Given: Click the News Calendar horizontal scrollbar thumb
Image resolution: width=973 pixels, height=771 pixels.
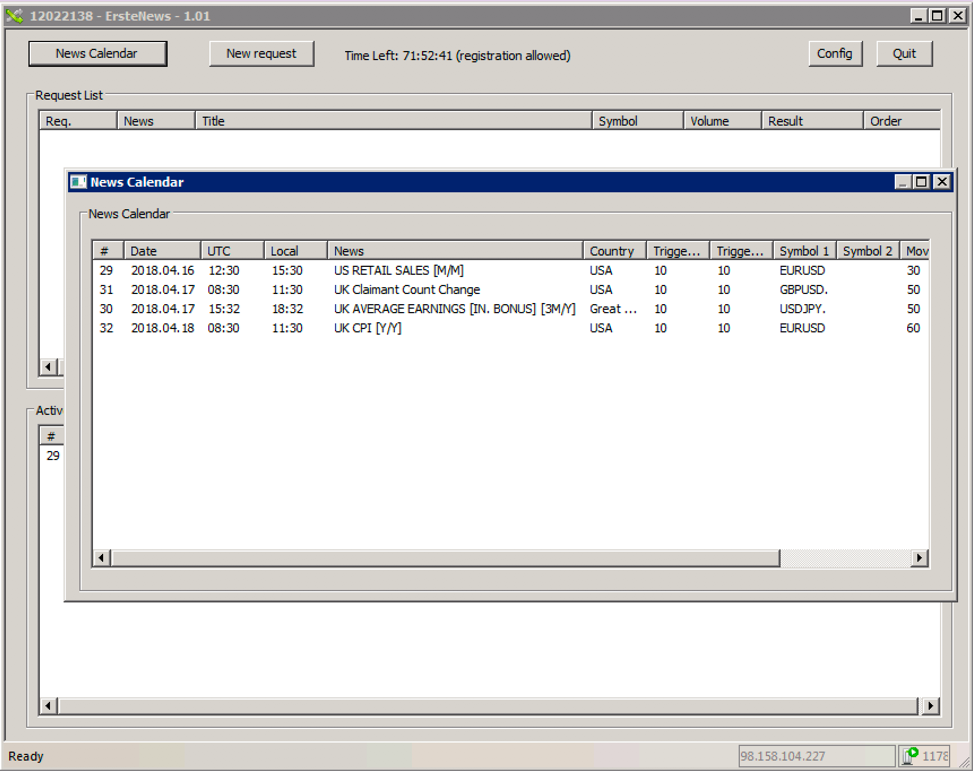Looking at the screenshot, I should 445,558.
